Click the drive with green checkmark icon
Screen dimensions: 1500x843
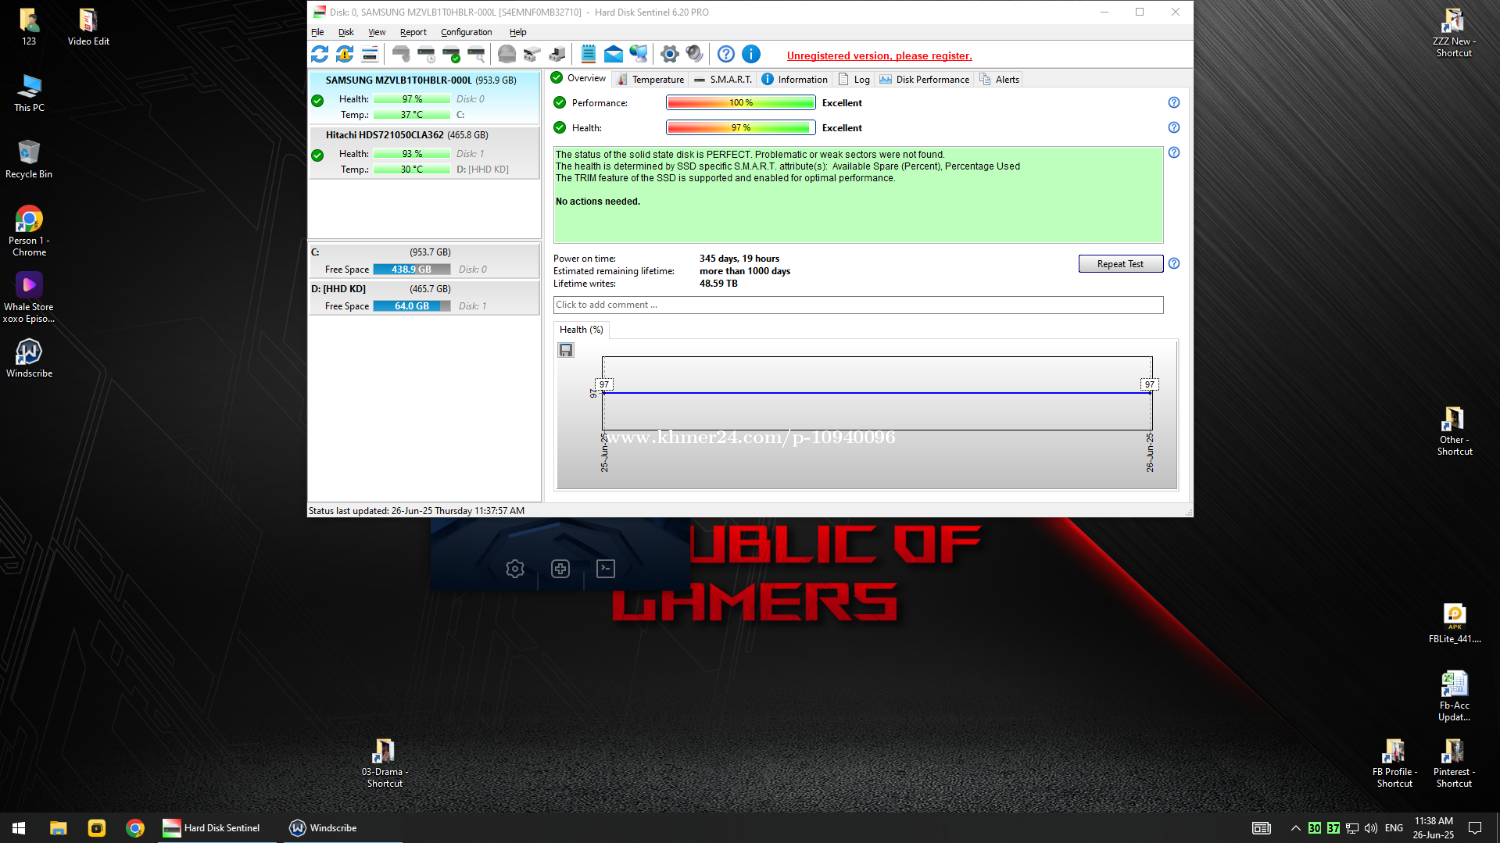pos(452,54)
